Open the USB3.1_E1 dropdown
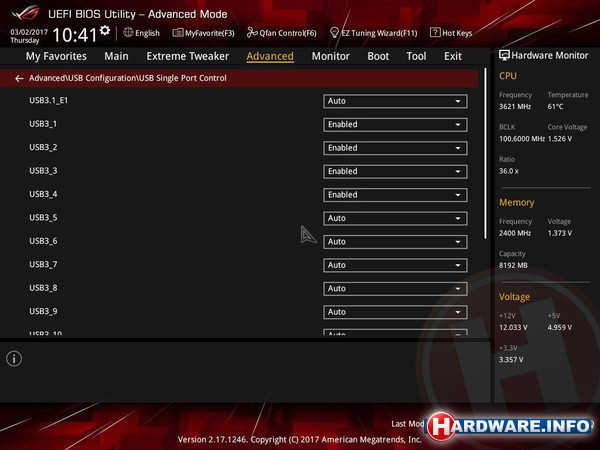This screenshot has width=600, height=450. (395, 101)
